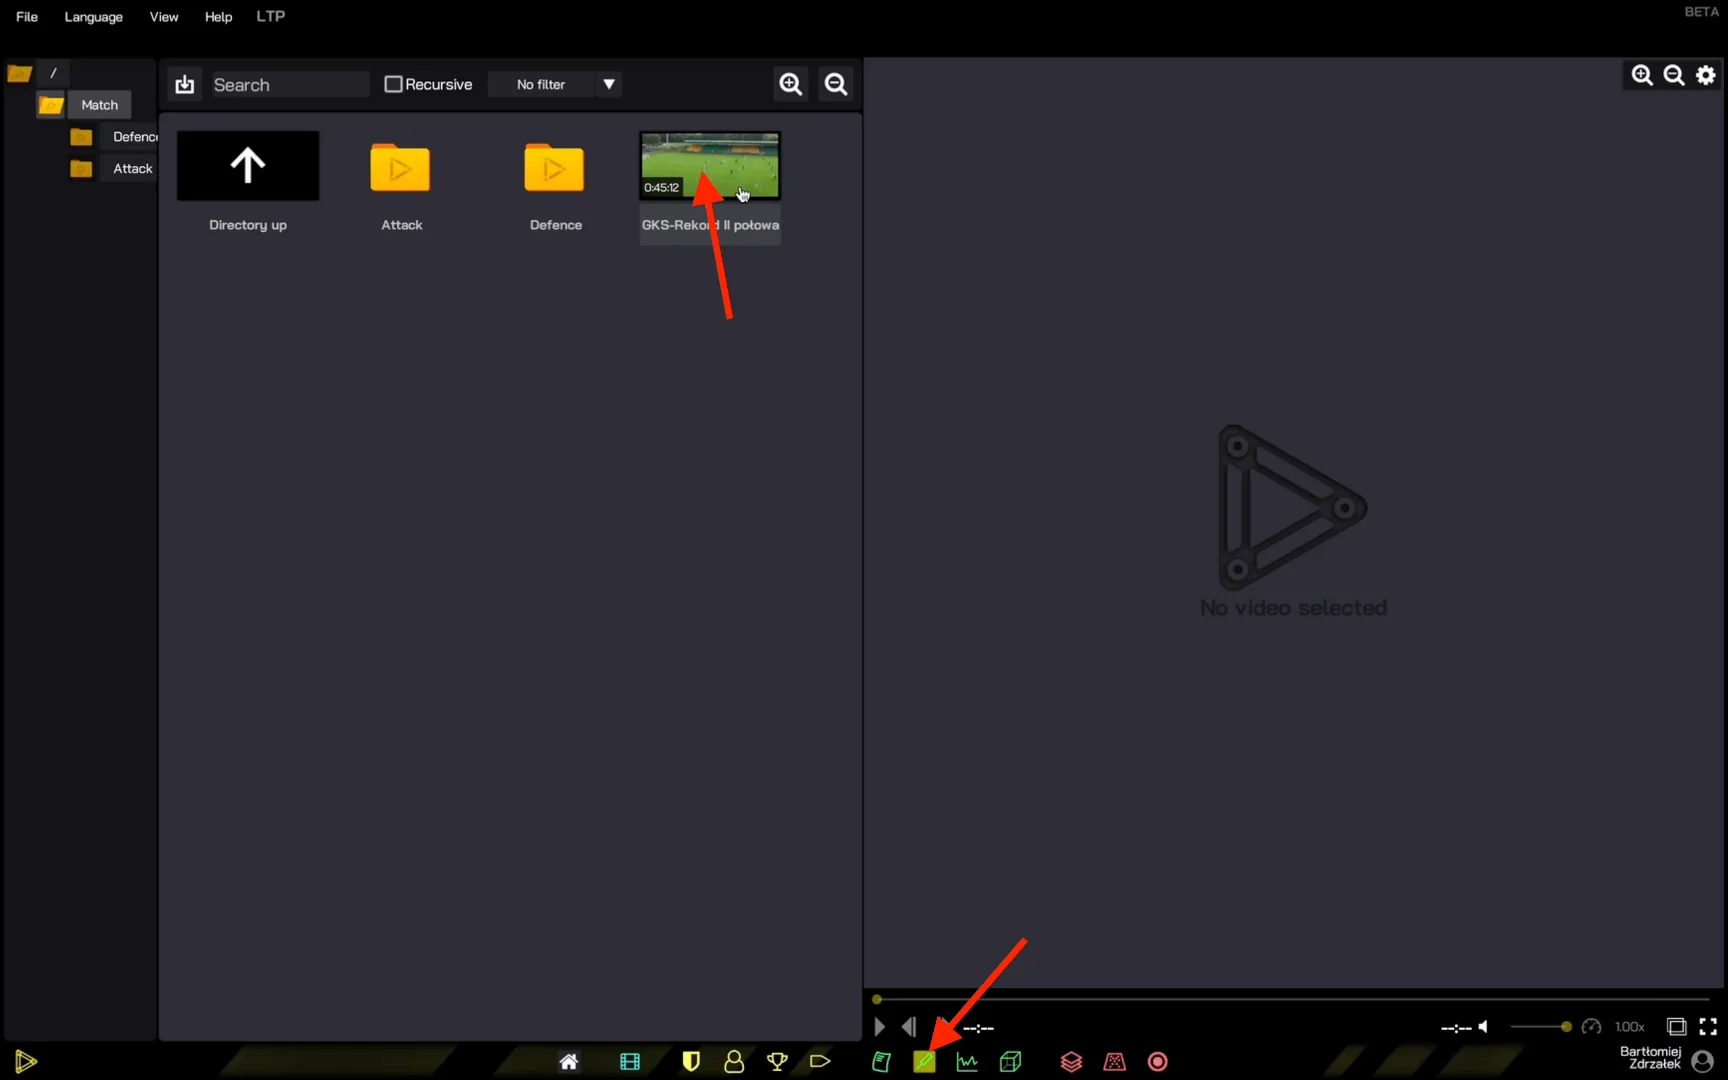This screenshot has height=1080, width=1728.
Task: Open the GKS-Rekord II połowa video thumbnail
Action: click(709, 165)
